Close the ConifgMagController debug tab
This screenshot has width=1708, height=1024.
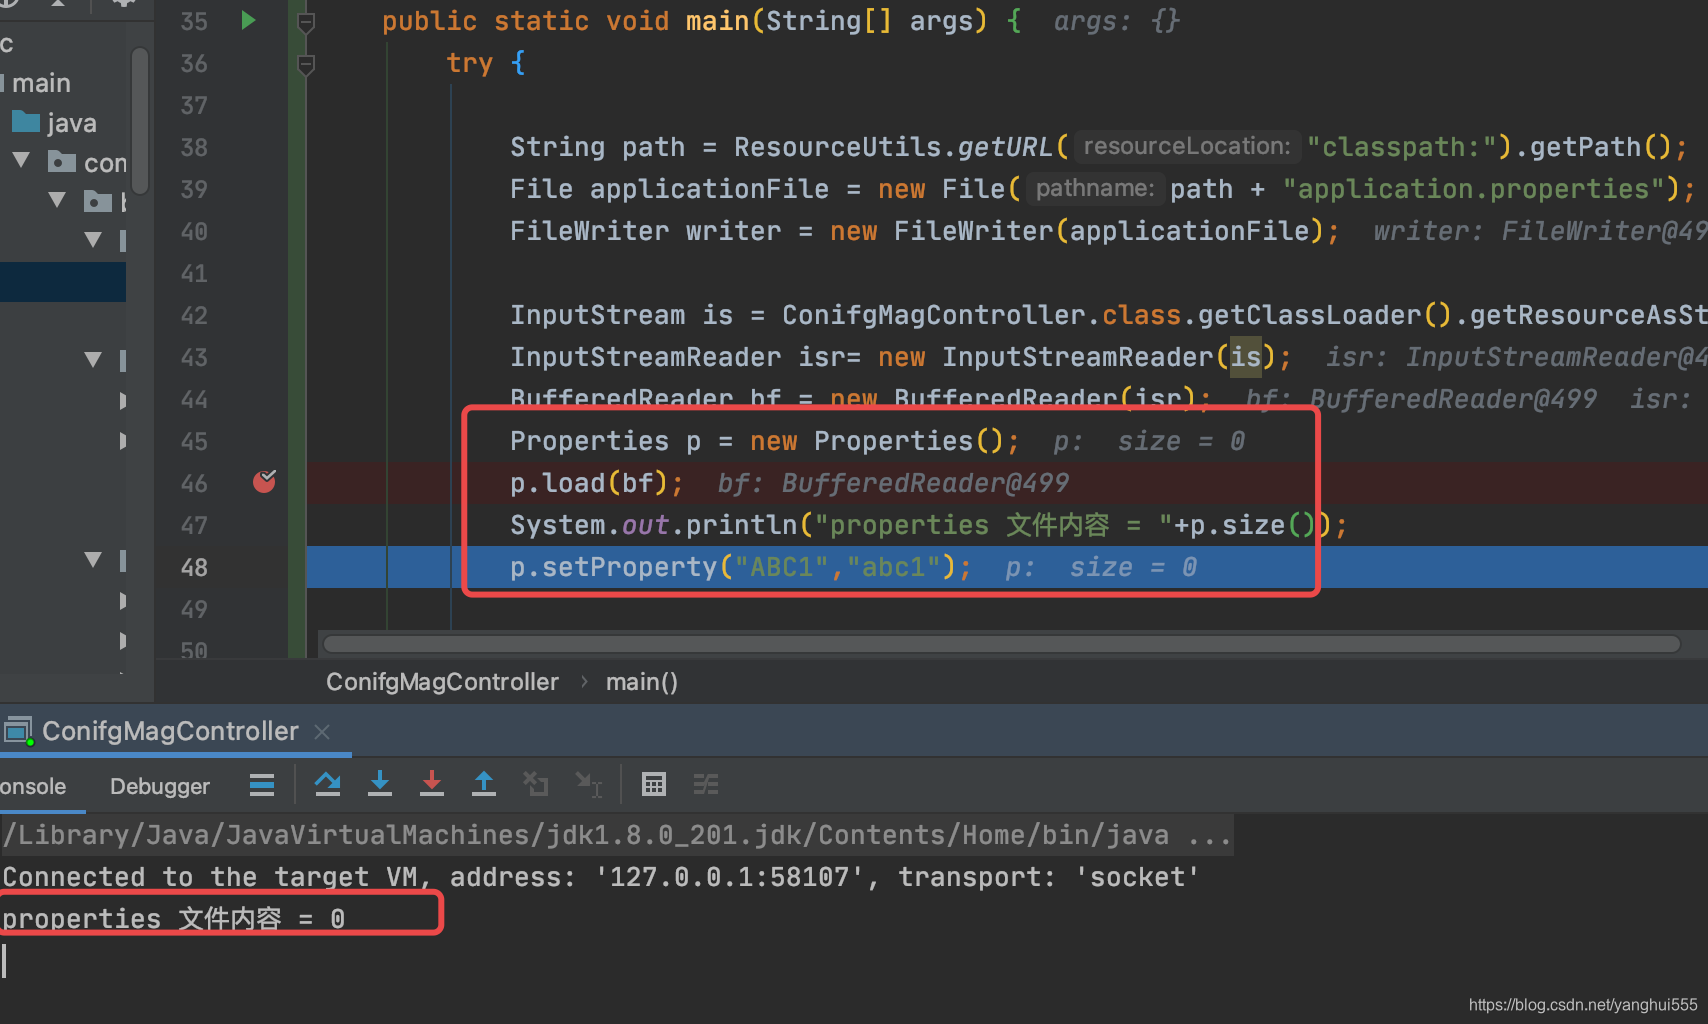[322, 732]
